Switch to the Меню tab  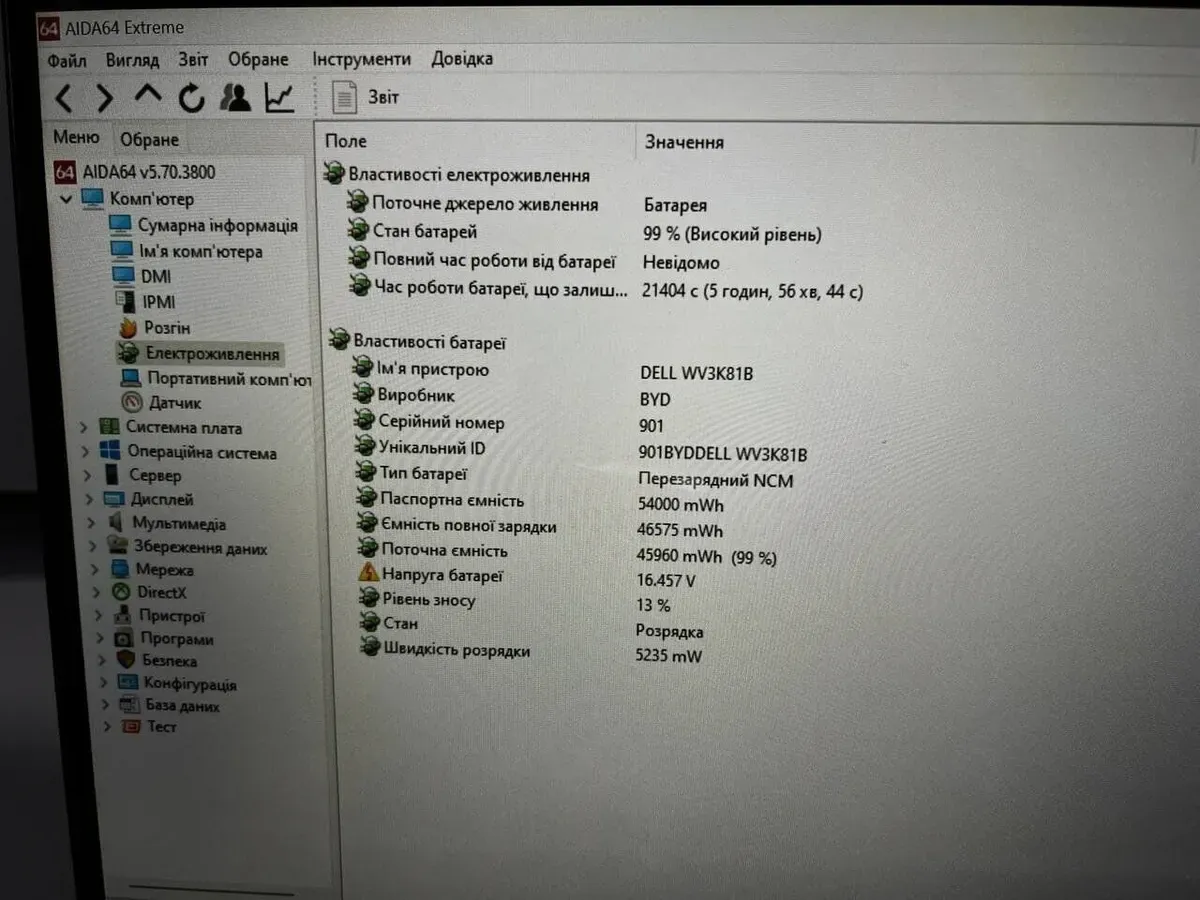[x=76, y=138]
